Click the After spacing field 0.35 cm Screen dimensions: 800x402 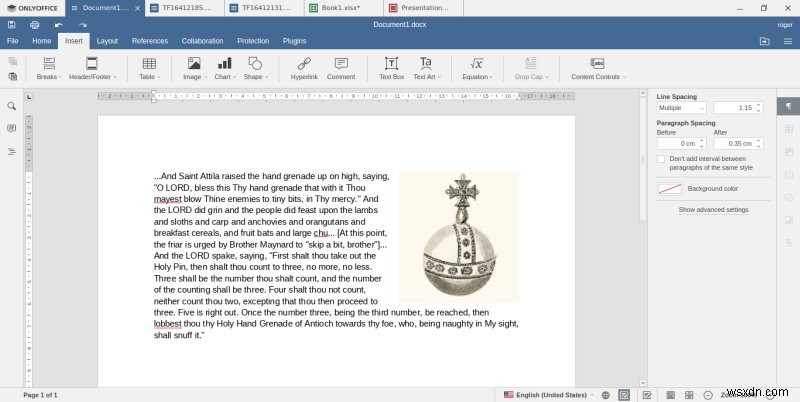click(738, 143)
